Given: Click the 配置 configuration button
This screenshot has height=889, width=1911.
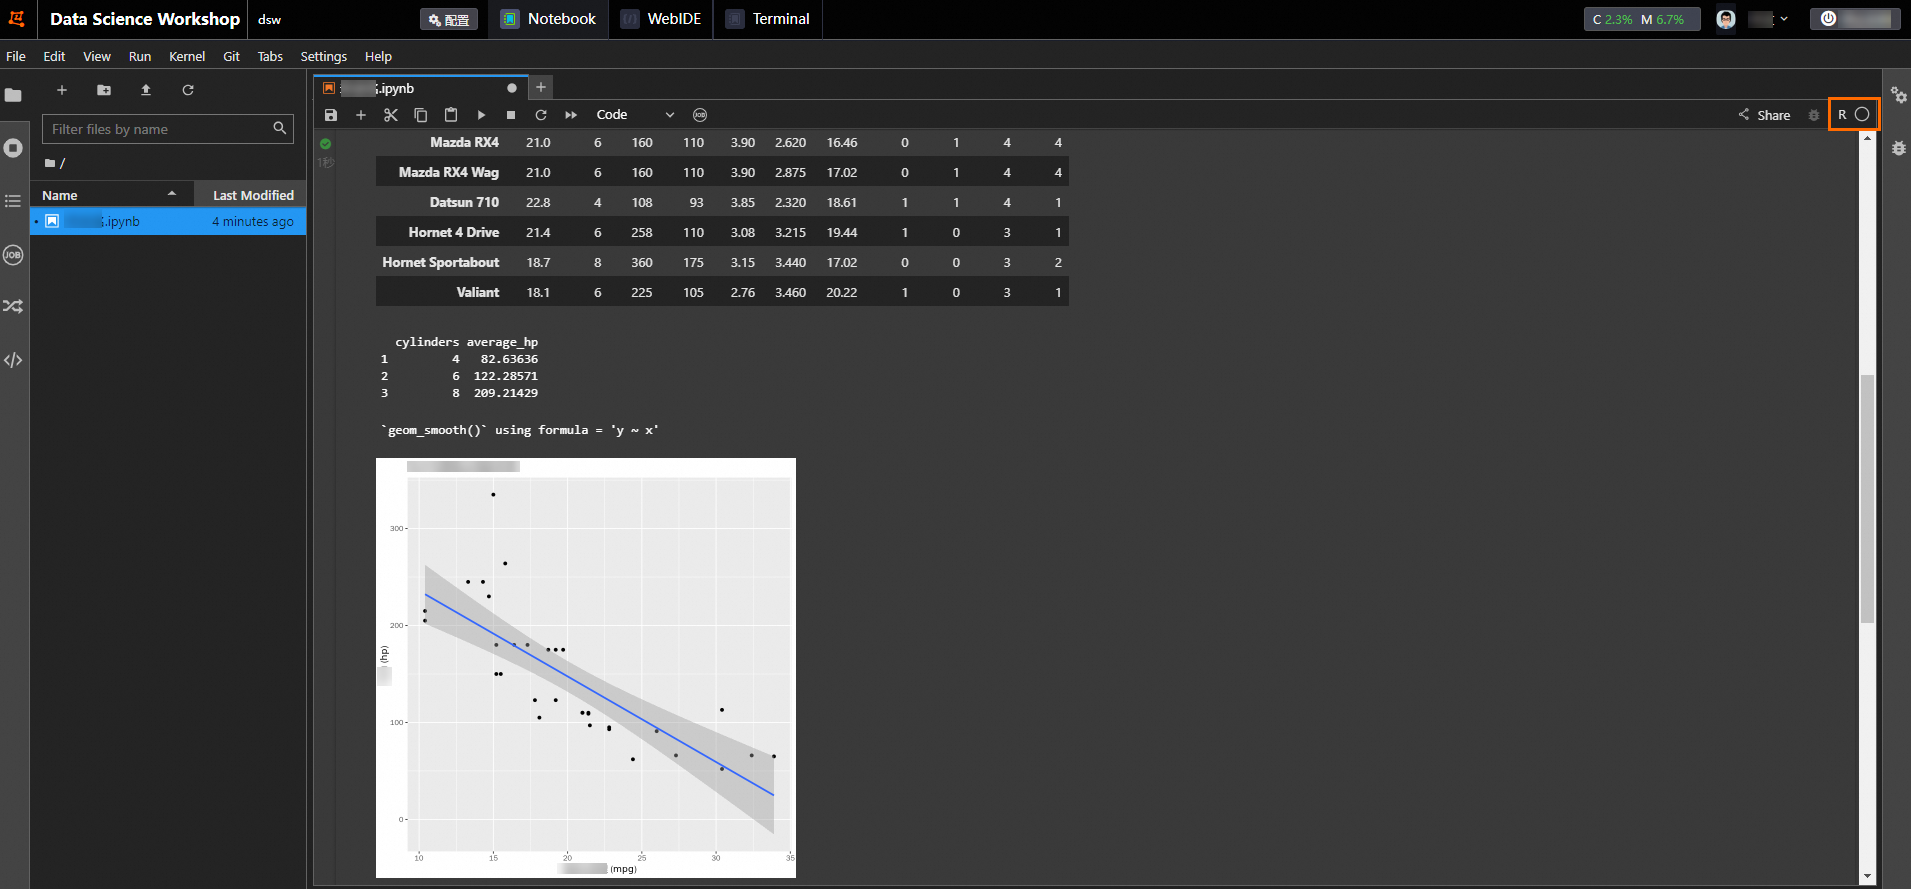Looking at the screenshot, I should tap(449, 20).
